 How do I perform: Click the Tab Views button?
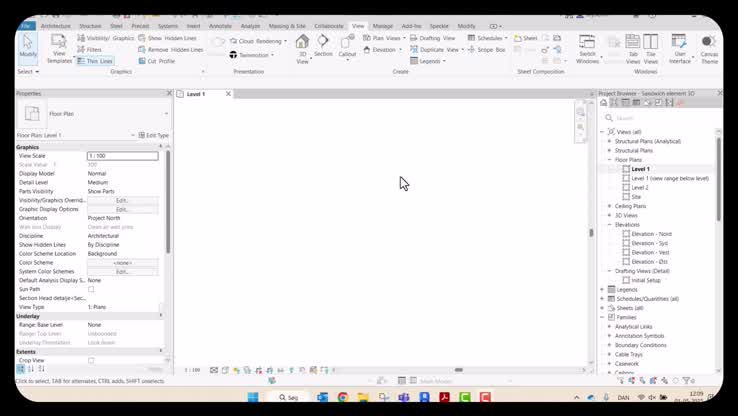point(633,48)
